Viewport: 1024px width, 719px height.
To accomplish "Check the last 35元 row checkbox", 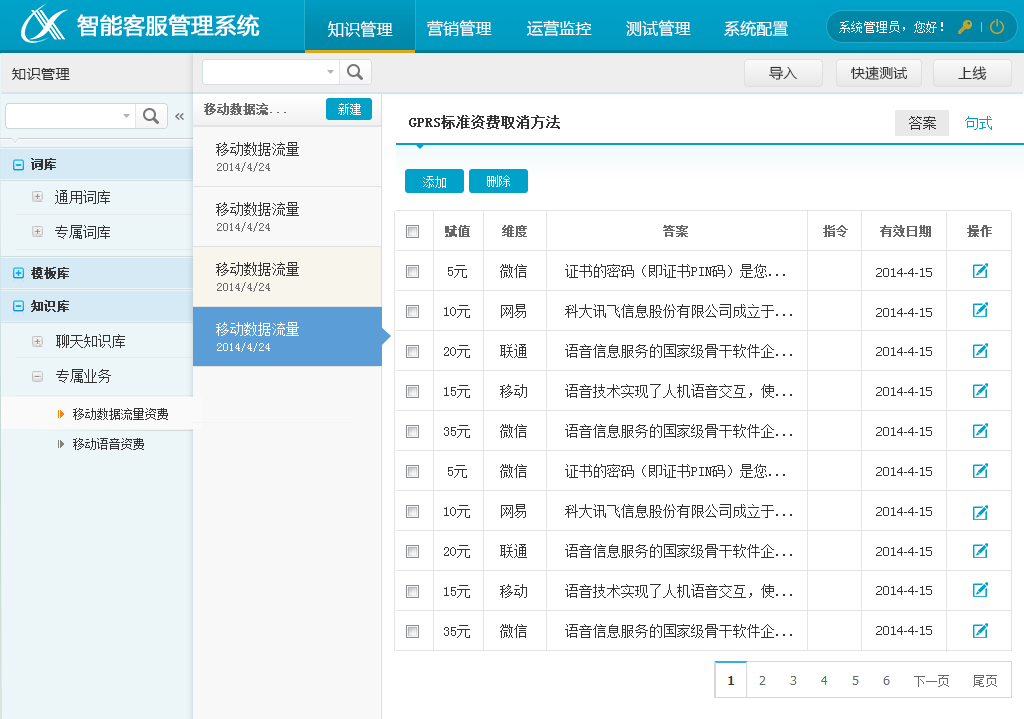I will click(413, 631).
